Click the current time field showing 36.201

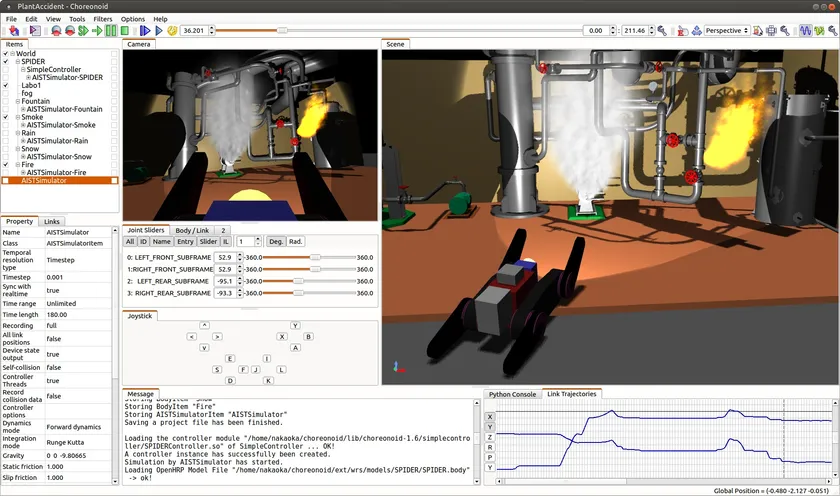[x=195, y=31]
